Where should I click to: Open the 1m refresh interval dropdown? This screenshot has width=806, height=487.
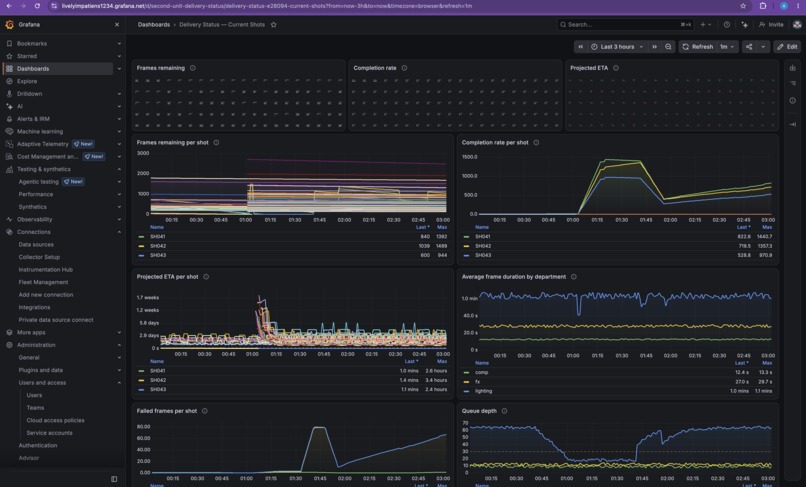tap(727, 46)
